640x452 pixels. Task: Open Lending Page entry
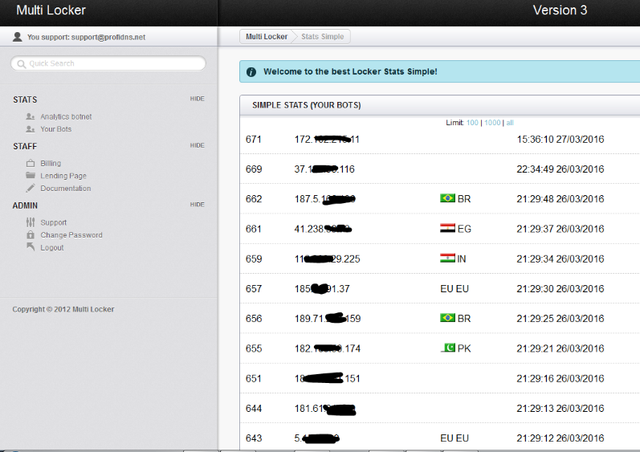pyautogui.click(x=63, y=176)
